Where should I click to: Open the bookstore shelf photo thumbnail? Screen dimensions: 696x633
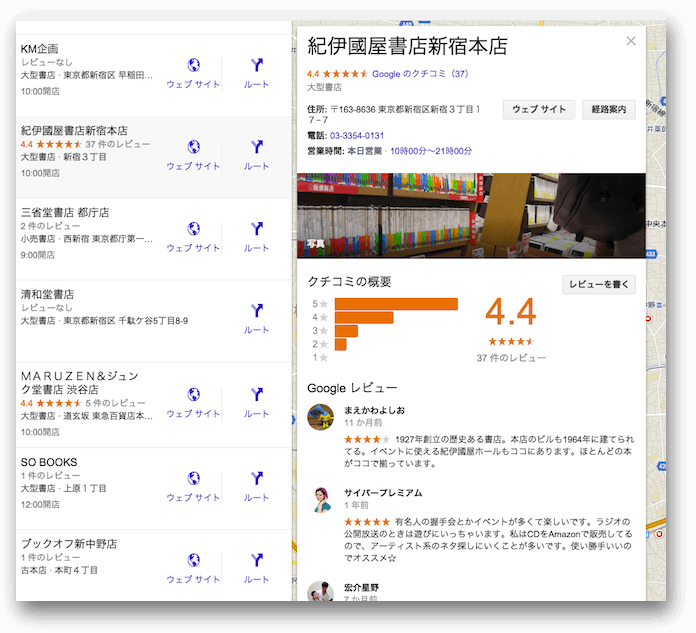pyautogui.click(x=471, y=215)
